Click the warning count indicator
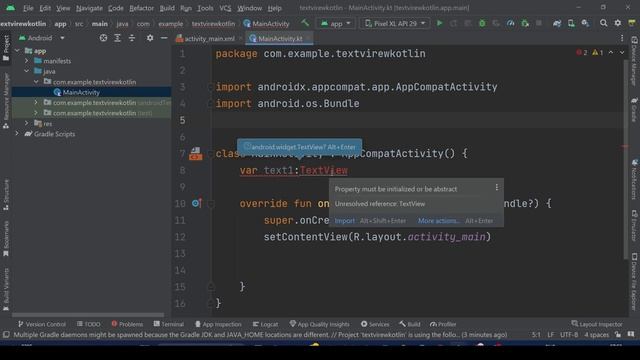The width and height of the screenshot is (640, 360). tap(598, 53)
